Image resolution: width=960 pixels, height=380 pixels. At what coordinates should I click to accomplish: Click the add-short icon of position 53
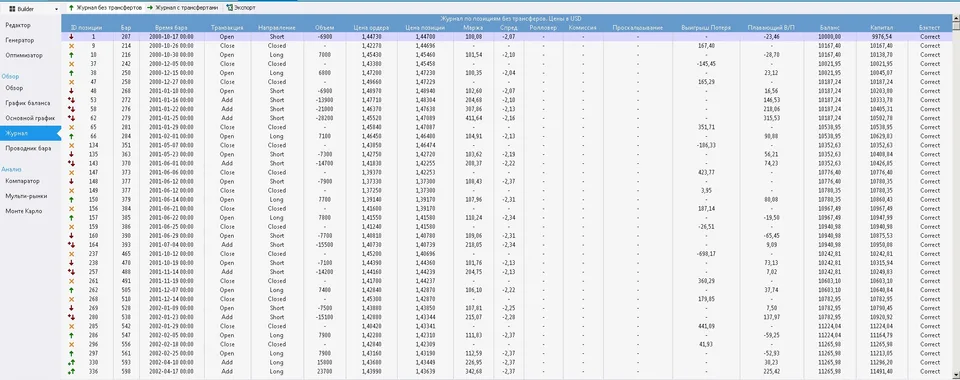pos(72,100)
